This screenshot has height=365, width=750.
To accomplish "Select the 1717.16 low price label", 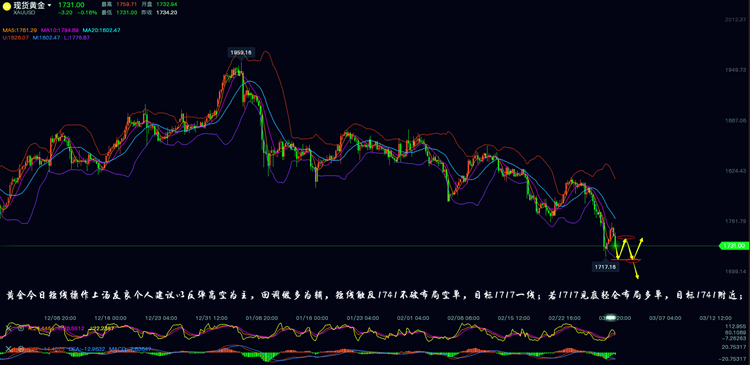I will pyautogui.click(x=606, y=267).
